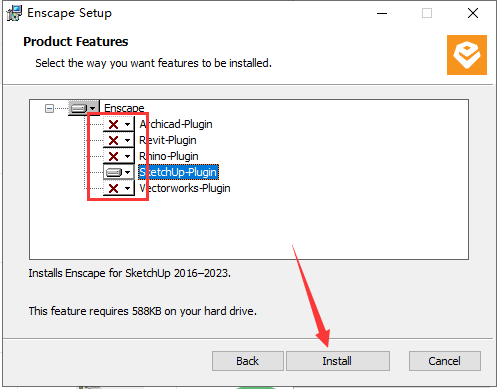Viewport: 499px width, 389px height.
Task: Click the red X icon beside Archicad-Plugin
Action: tap(113, 124)
